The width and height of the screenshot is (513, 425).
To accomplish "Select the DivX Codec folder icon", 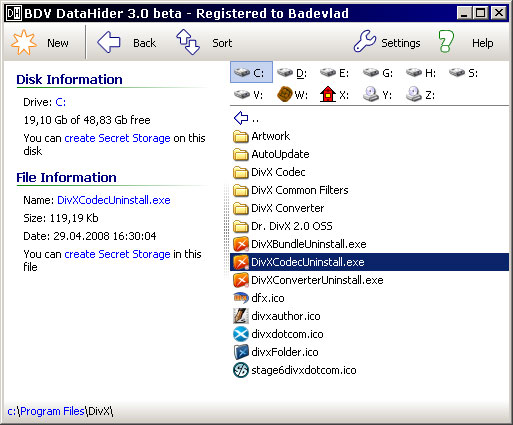I will (x=241, y=173).
